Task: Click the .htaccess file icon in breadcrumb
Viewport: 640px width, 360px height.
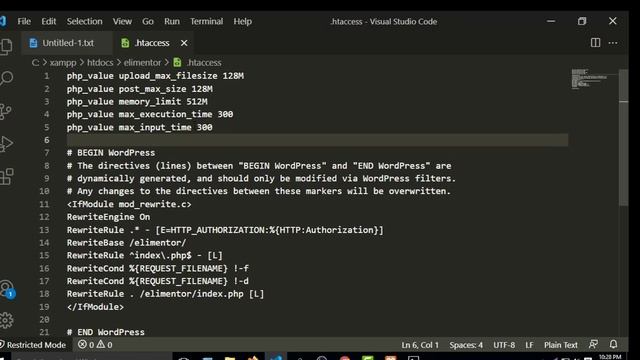Action: click(x=177, y=62)
